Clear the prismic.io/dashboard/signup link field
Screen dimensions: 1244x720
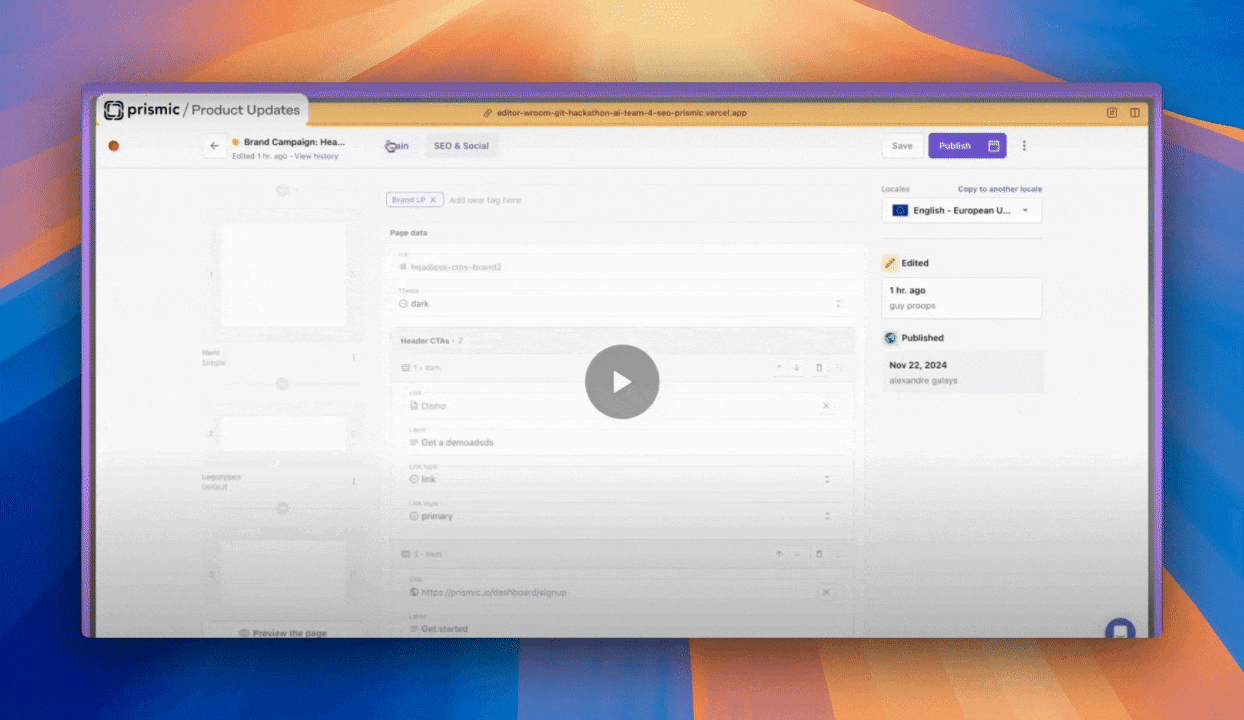click(x=826, y=592)
